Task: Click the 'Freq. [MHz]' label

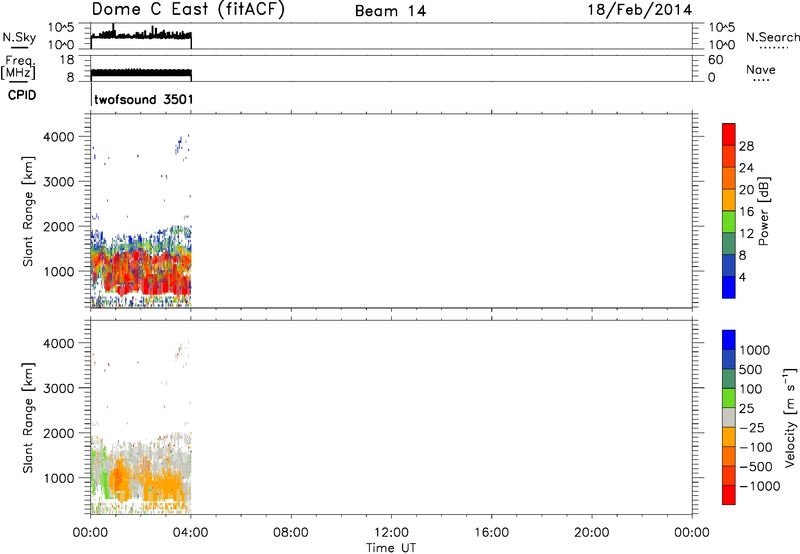Action: [x=18, y=67]
